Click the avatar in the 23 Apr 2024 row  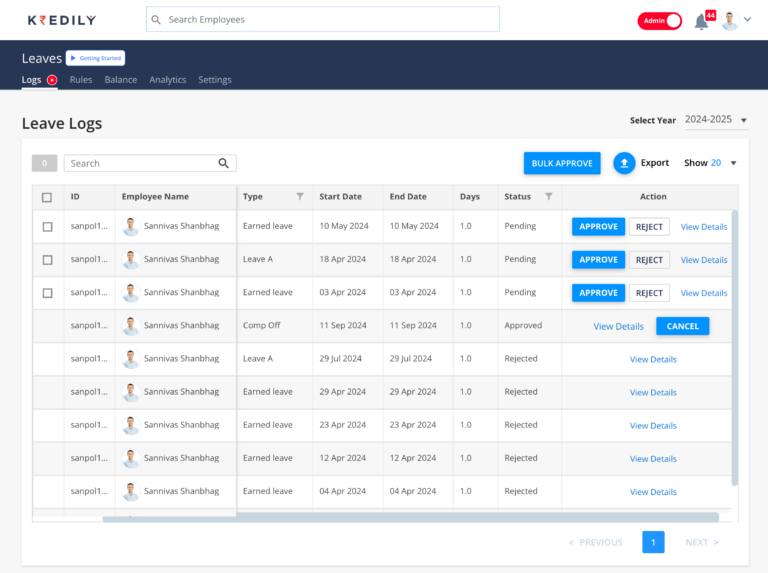coord(131,425)
